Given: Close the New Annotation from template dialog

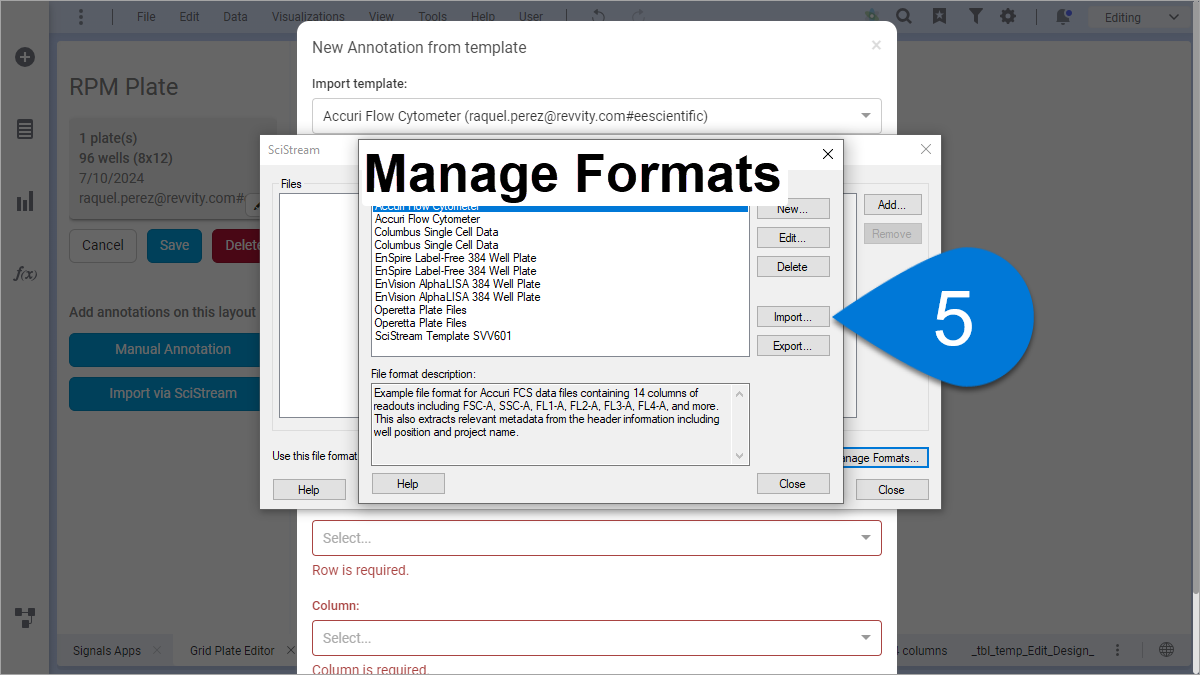Looking at the screenshot, I should point(876,45).
